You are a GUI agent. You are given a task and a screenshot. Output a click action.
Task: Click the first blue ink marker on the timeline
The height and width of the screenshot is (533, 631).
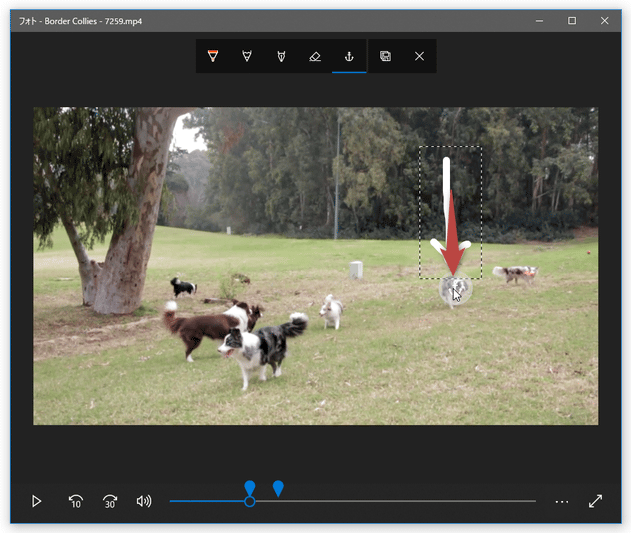coord(250,487)
